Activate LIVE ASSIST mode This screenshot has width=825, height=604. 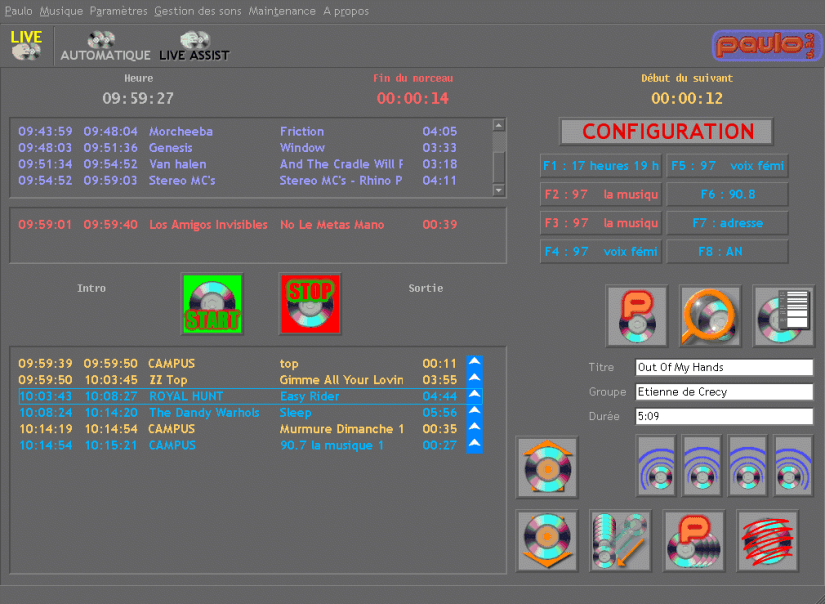(194, 45)
